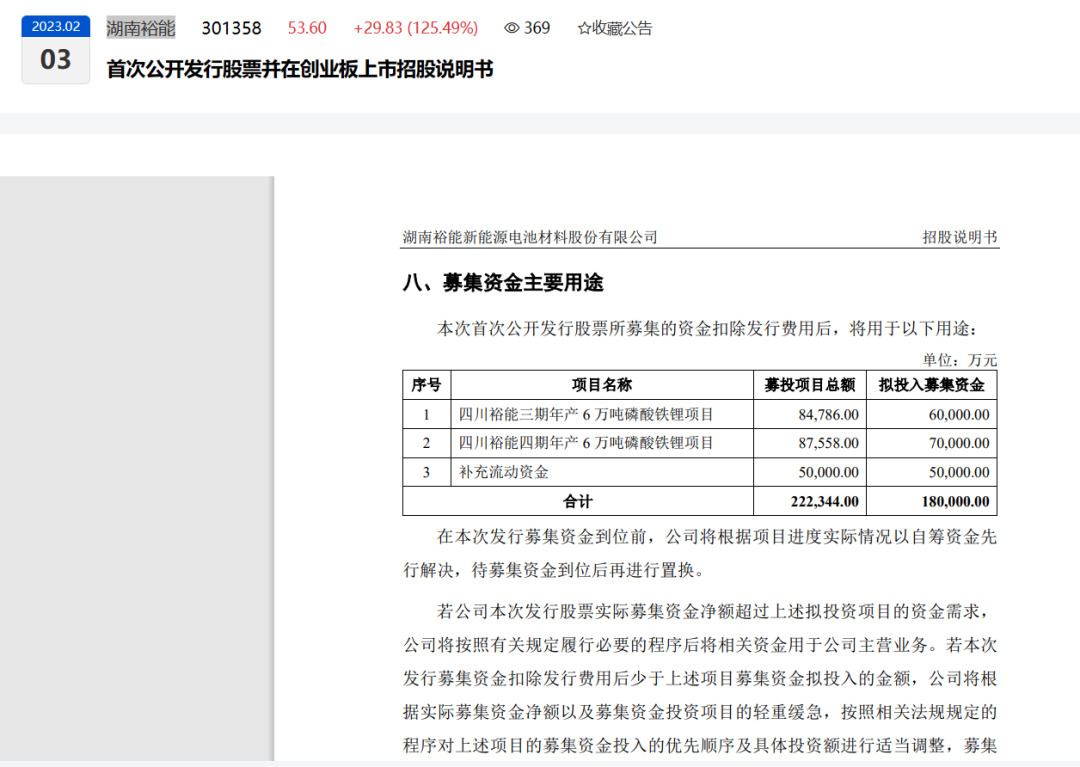
Task: Click the 项目名称 column header
Action: [602, 385]
